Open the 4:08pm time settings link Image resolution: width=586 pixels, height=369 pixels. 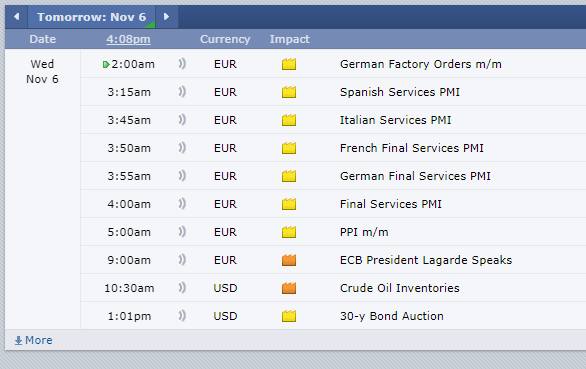(128, 39)
